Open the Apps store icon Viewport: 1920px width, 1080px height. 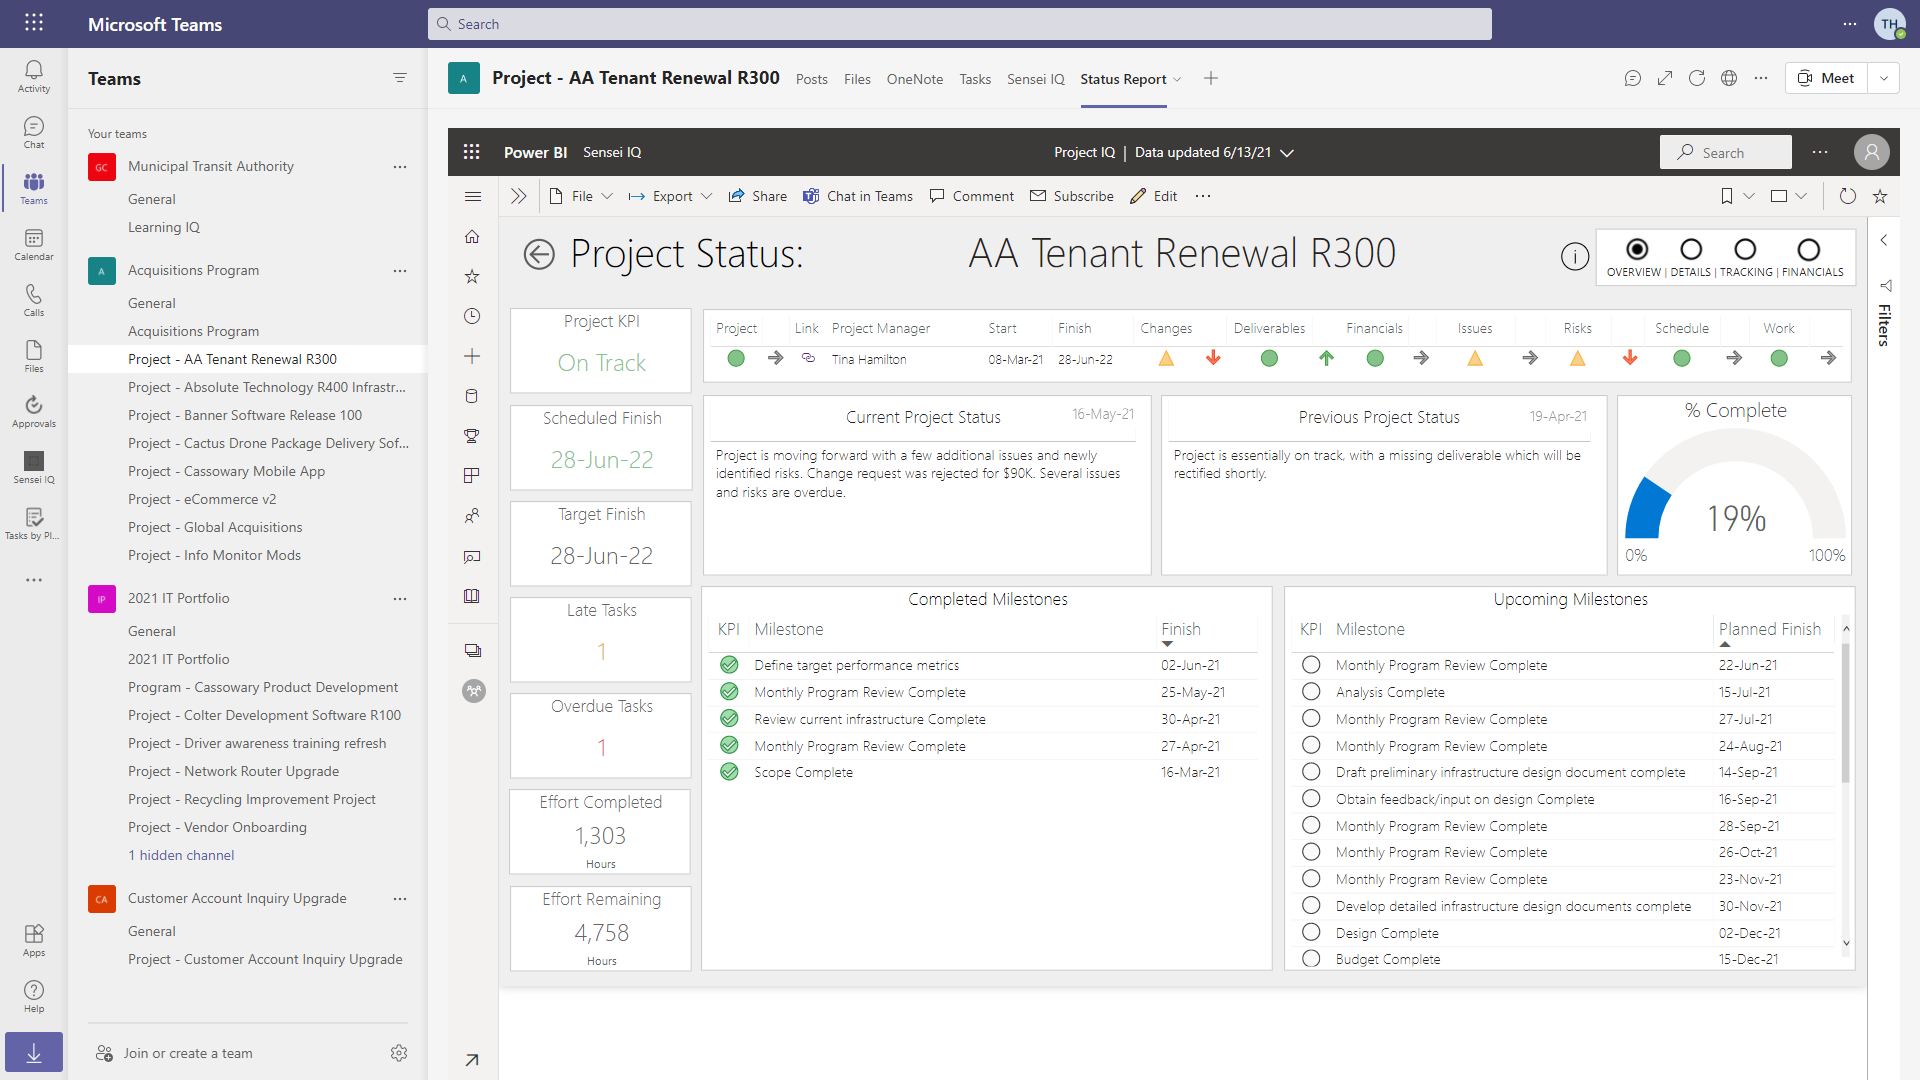pos(33,940)
